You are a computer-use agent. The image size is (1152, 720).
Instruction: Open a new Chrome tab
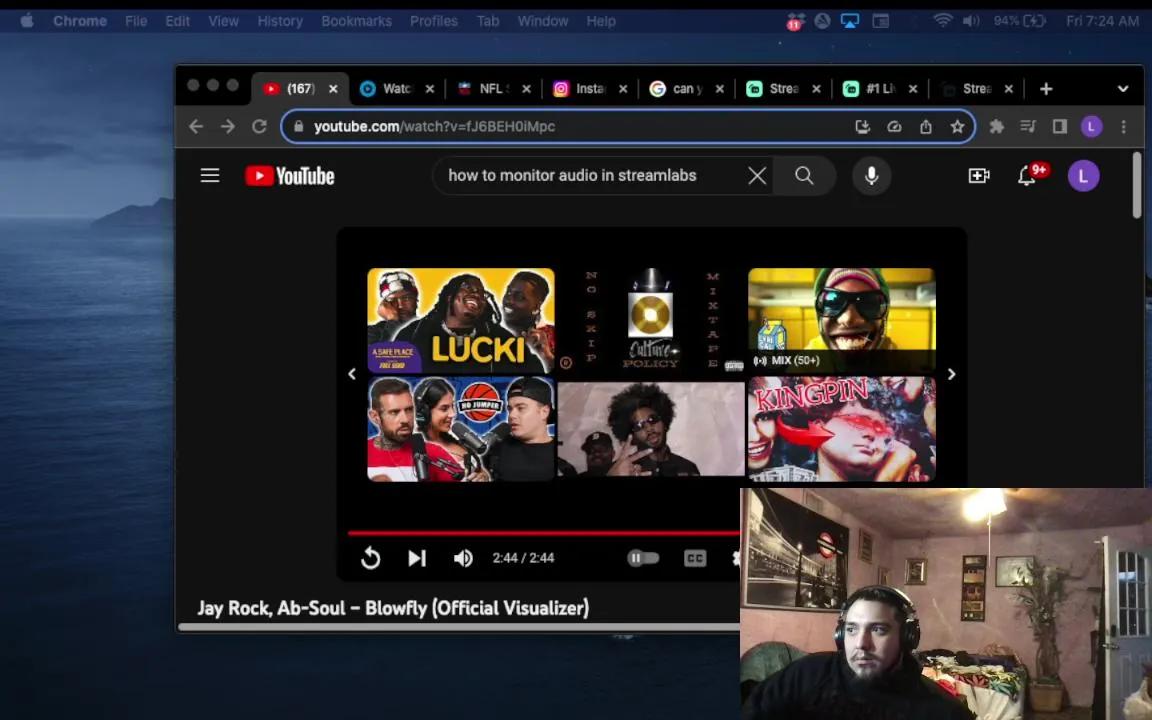click(x=1046, y=89)
